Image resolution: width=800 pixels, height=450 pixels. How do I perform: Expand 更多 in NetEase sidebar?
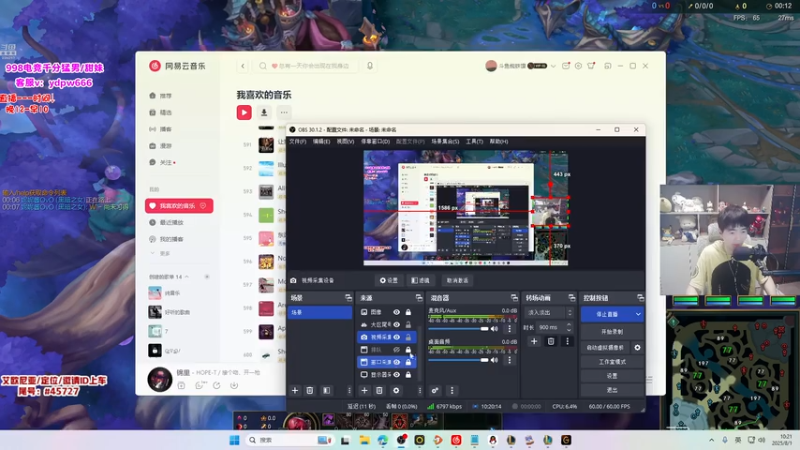coord(161,254)
